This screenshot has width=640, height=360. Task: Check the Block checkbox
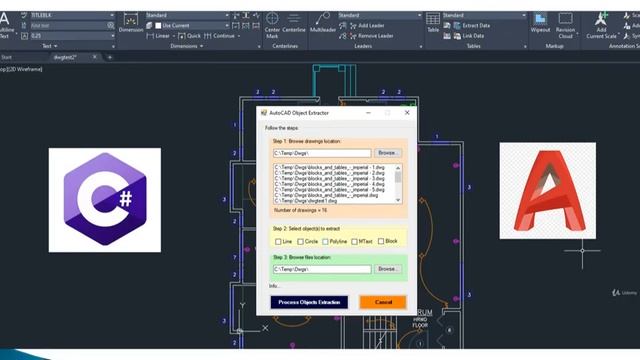click(x=381, y=241)
